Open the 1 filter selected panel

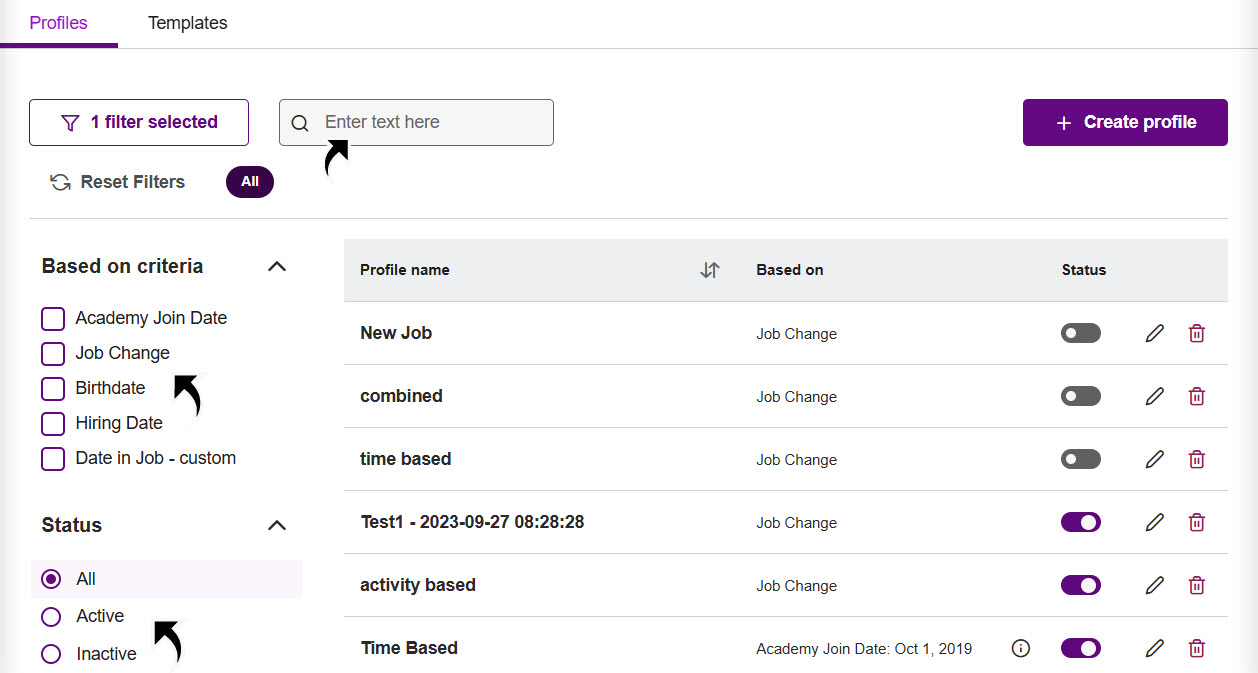139,122
